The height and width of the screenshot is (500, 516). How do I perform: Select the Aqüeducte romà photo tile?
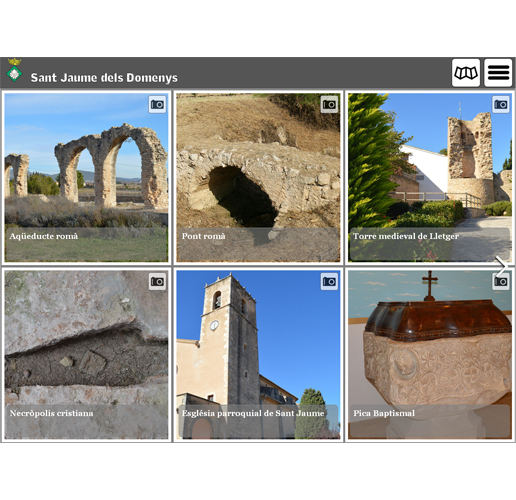(x=86, y=178)
